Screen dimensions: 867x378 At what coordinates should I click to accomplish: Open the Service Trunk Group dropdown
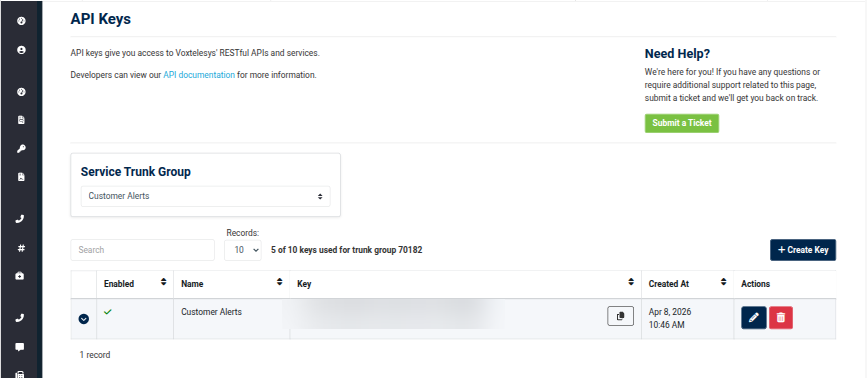point(206,196)
